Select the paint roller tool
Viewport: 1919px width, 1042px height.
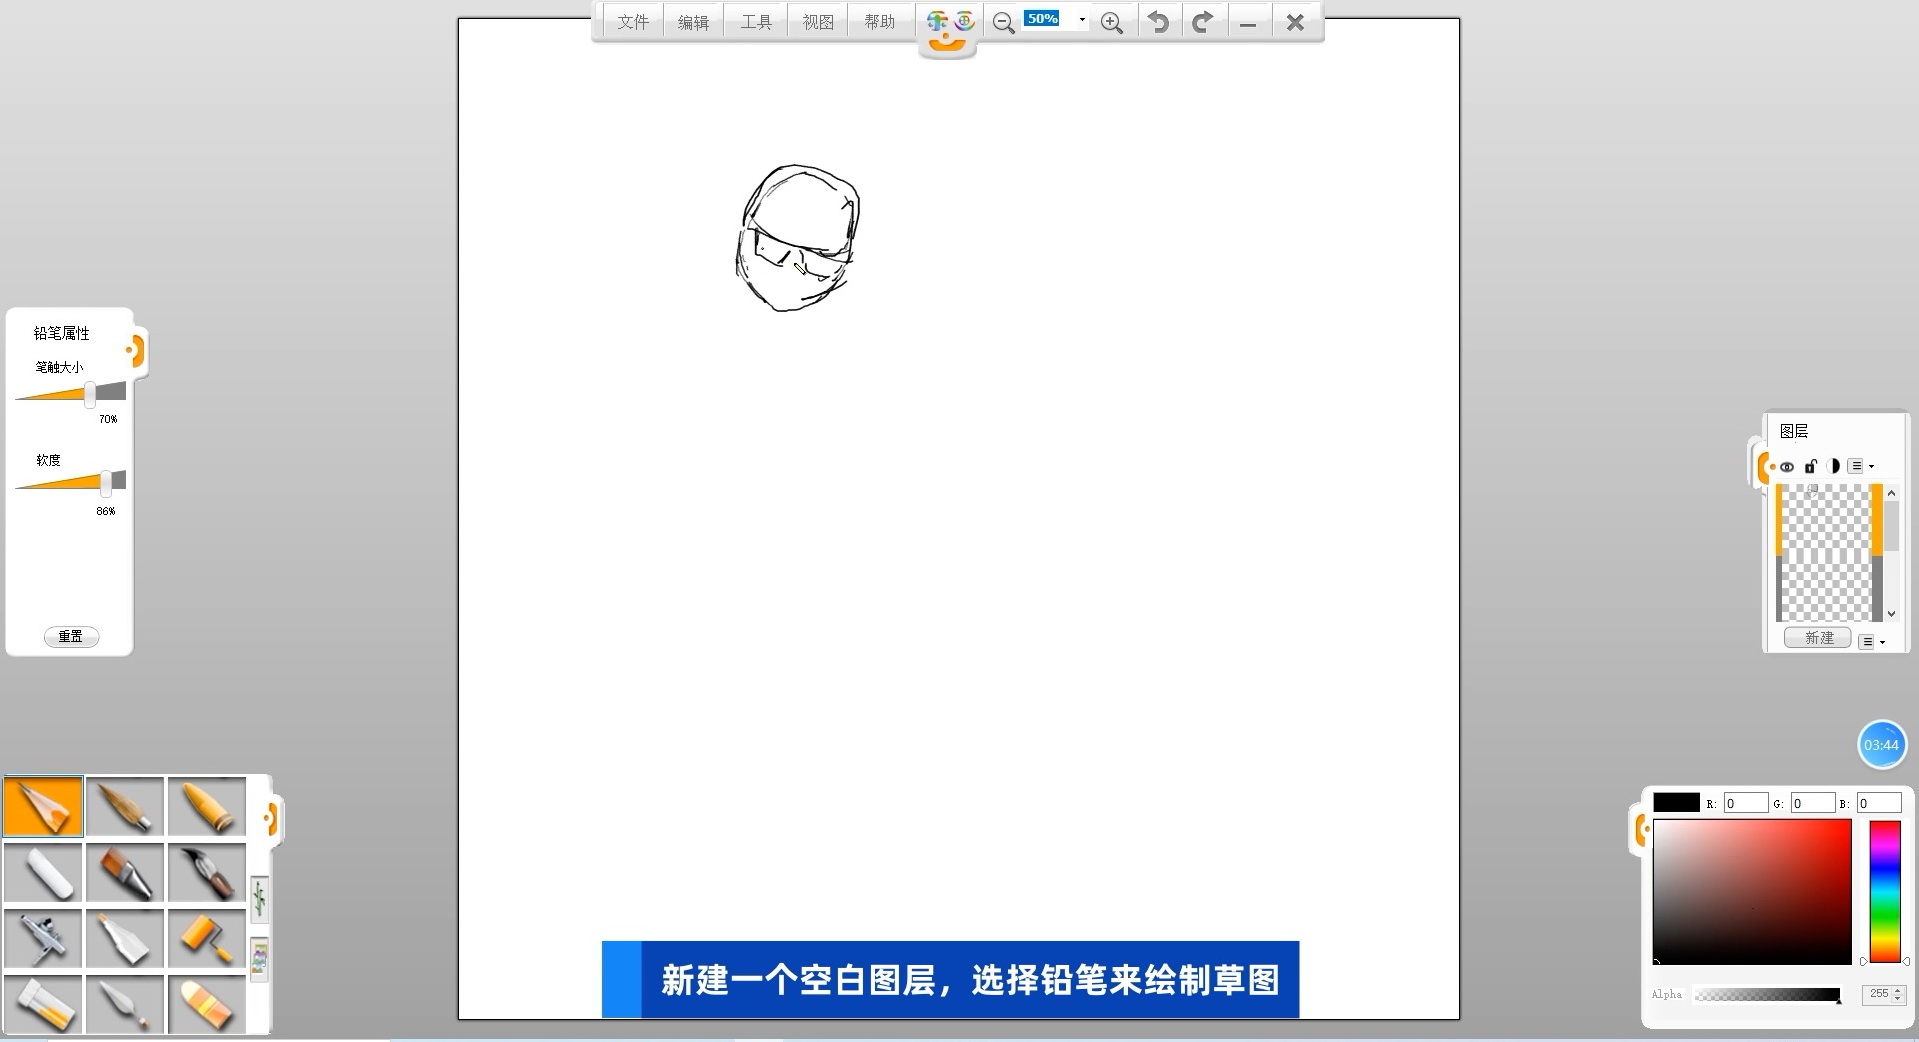pos(207,938)
